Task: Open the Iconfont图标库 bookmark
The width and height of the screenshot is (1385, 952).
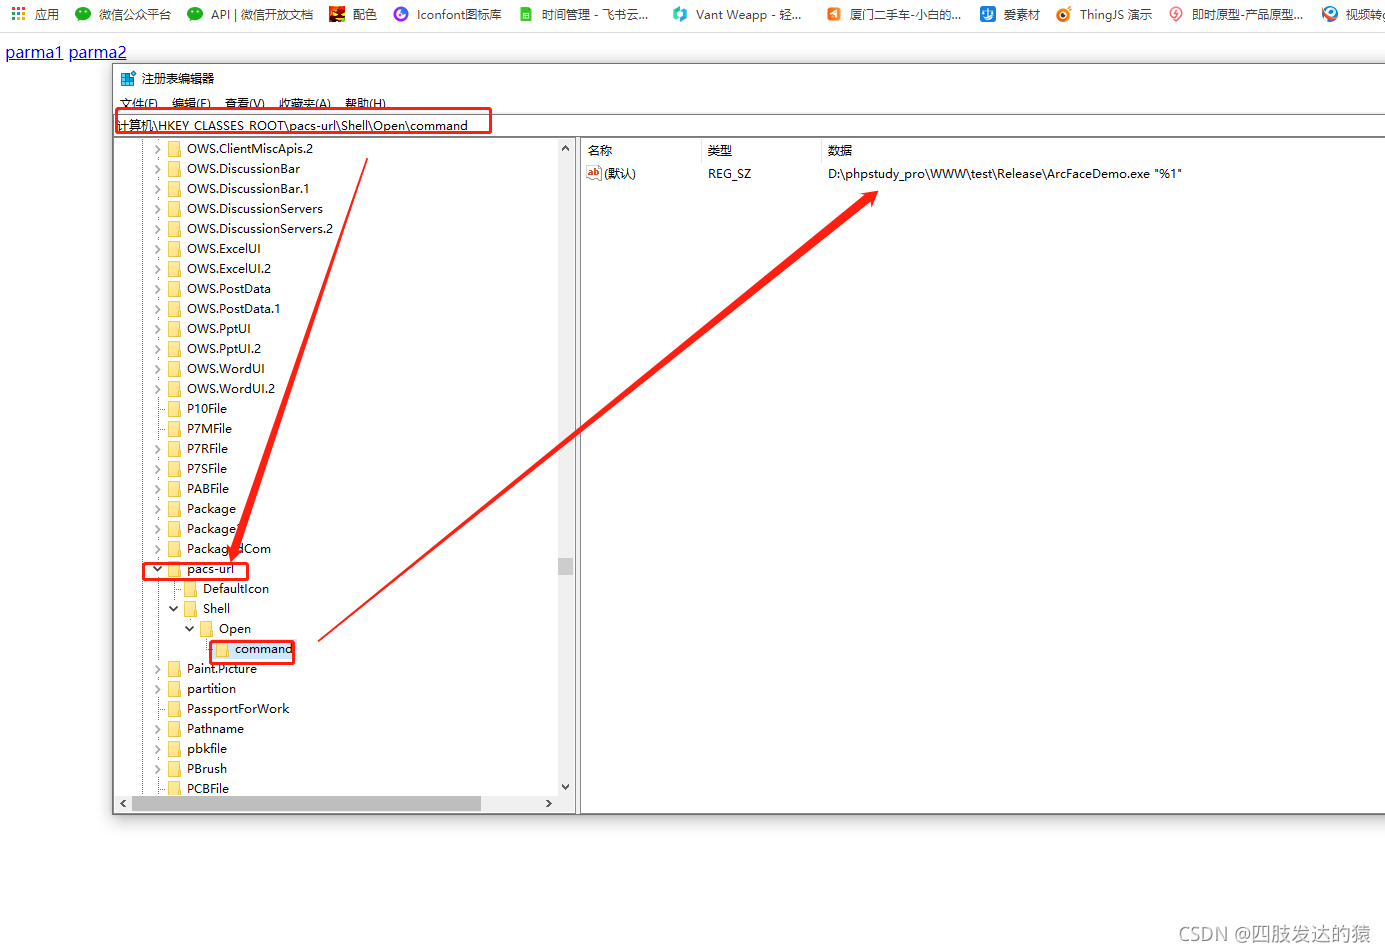Action: 447,14
